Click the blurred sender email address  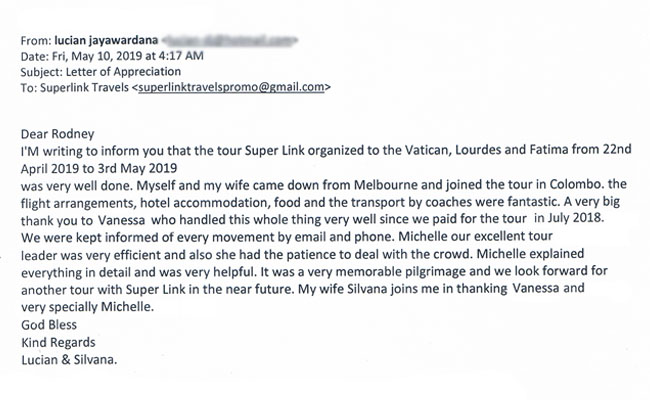(230, 40)
